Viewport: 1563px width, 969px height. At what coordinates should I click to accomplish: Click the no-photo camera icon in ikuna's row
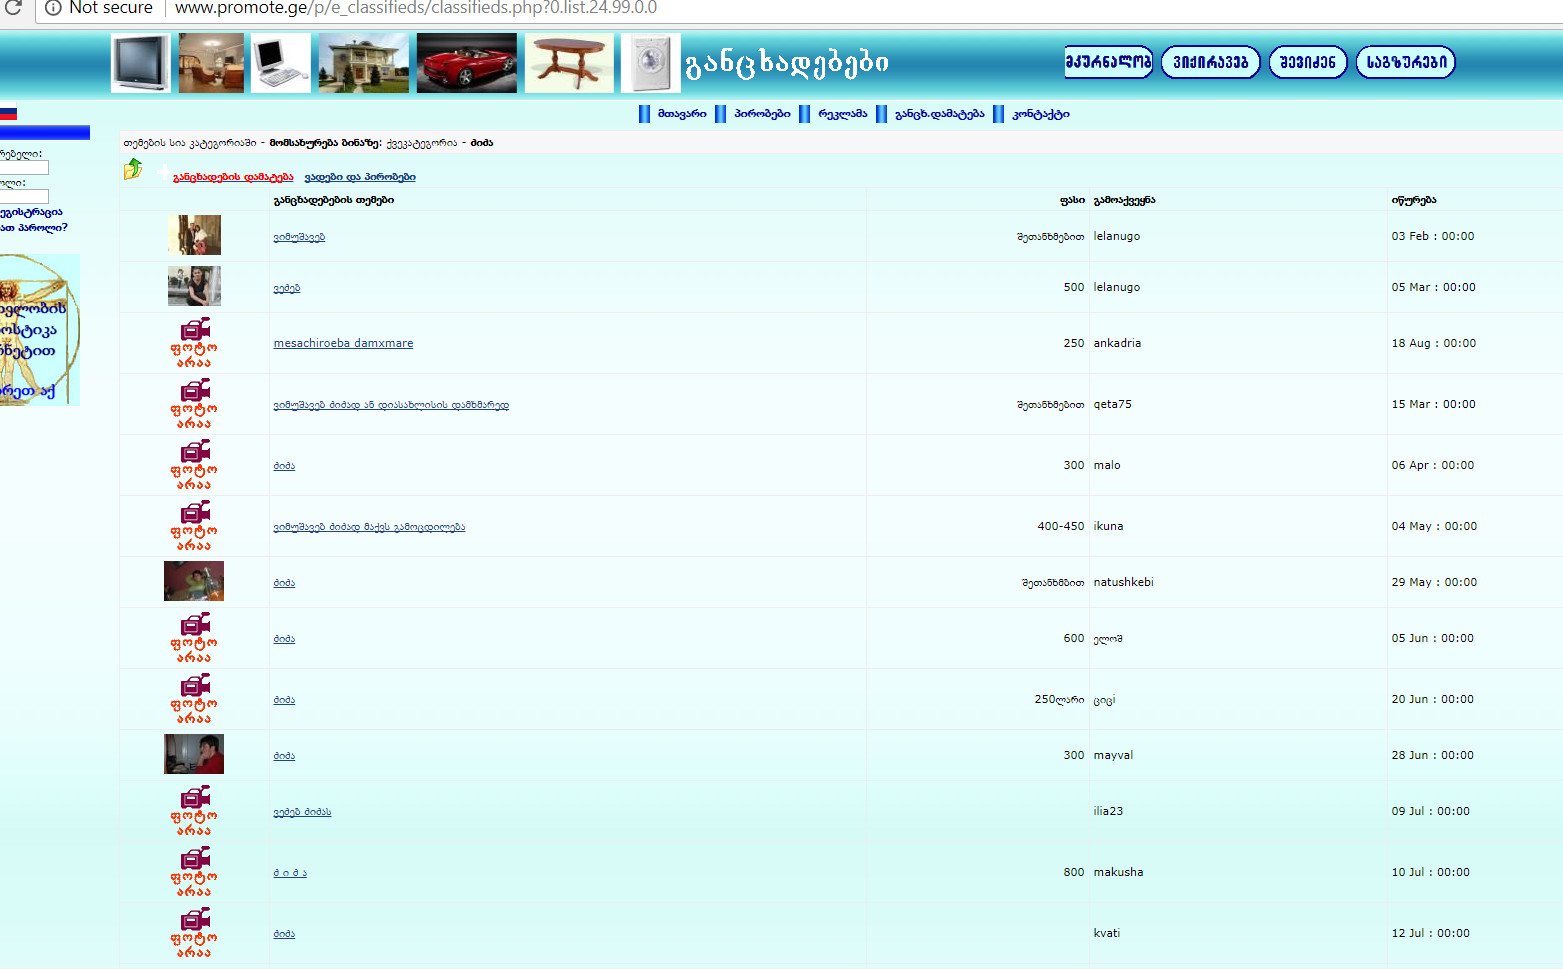[194, 526]
